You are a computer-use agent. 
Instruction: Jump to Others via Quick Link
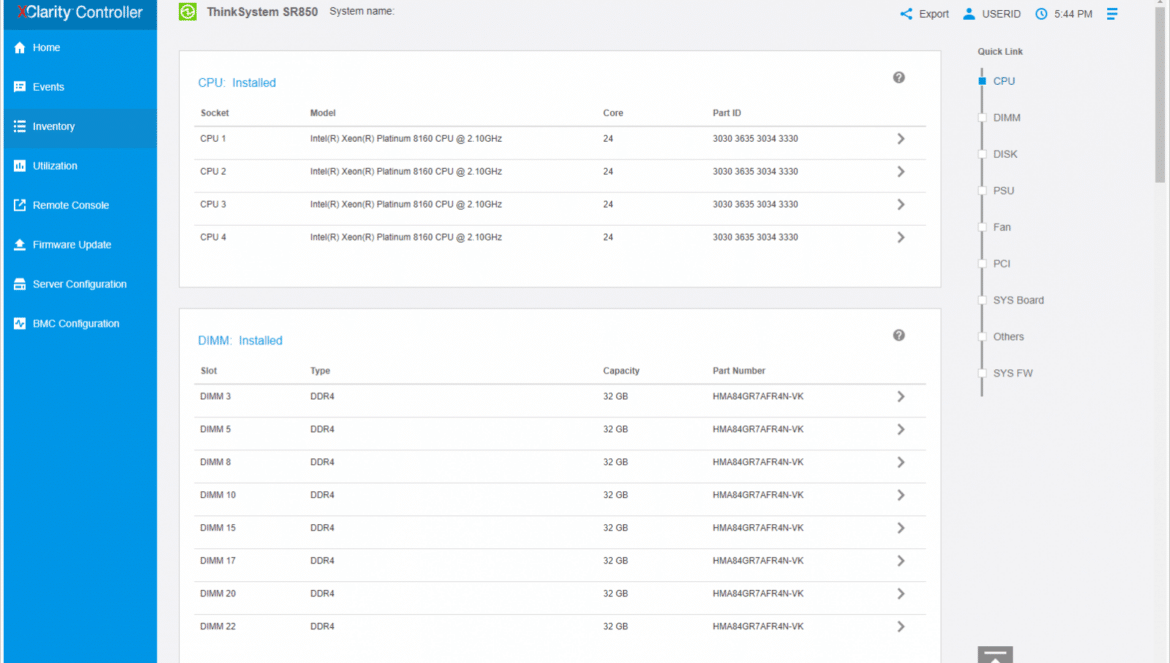click(1008, 337)
